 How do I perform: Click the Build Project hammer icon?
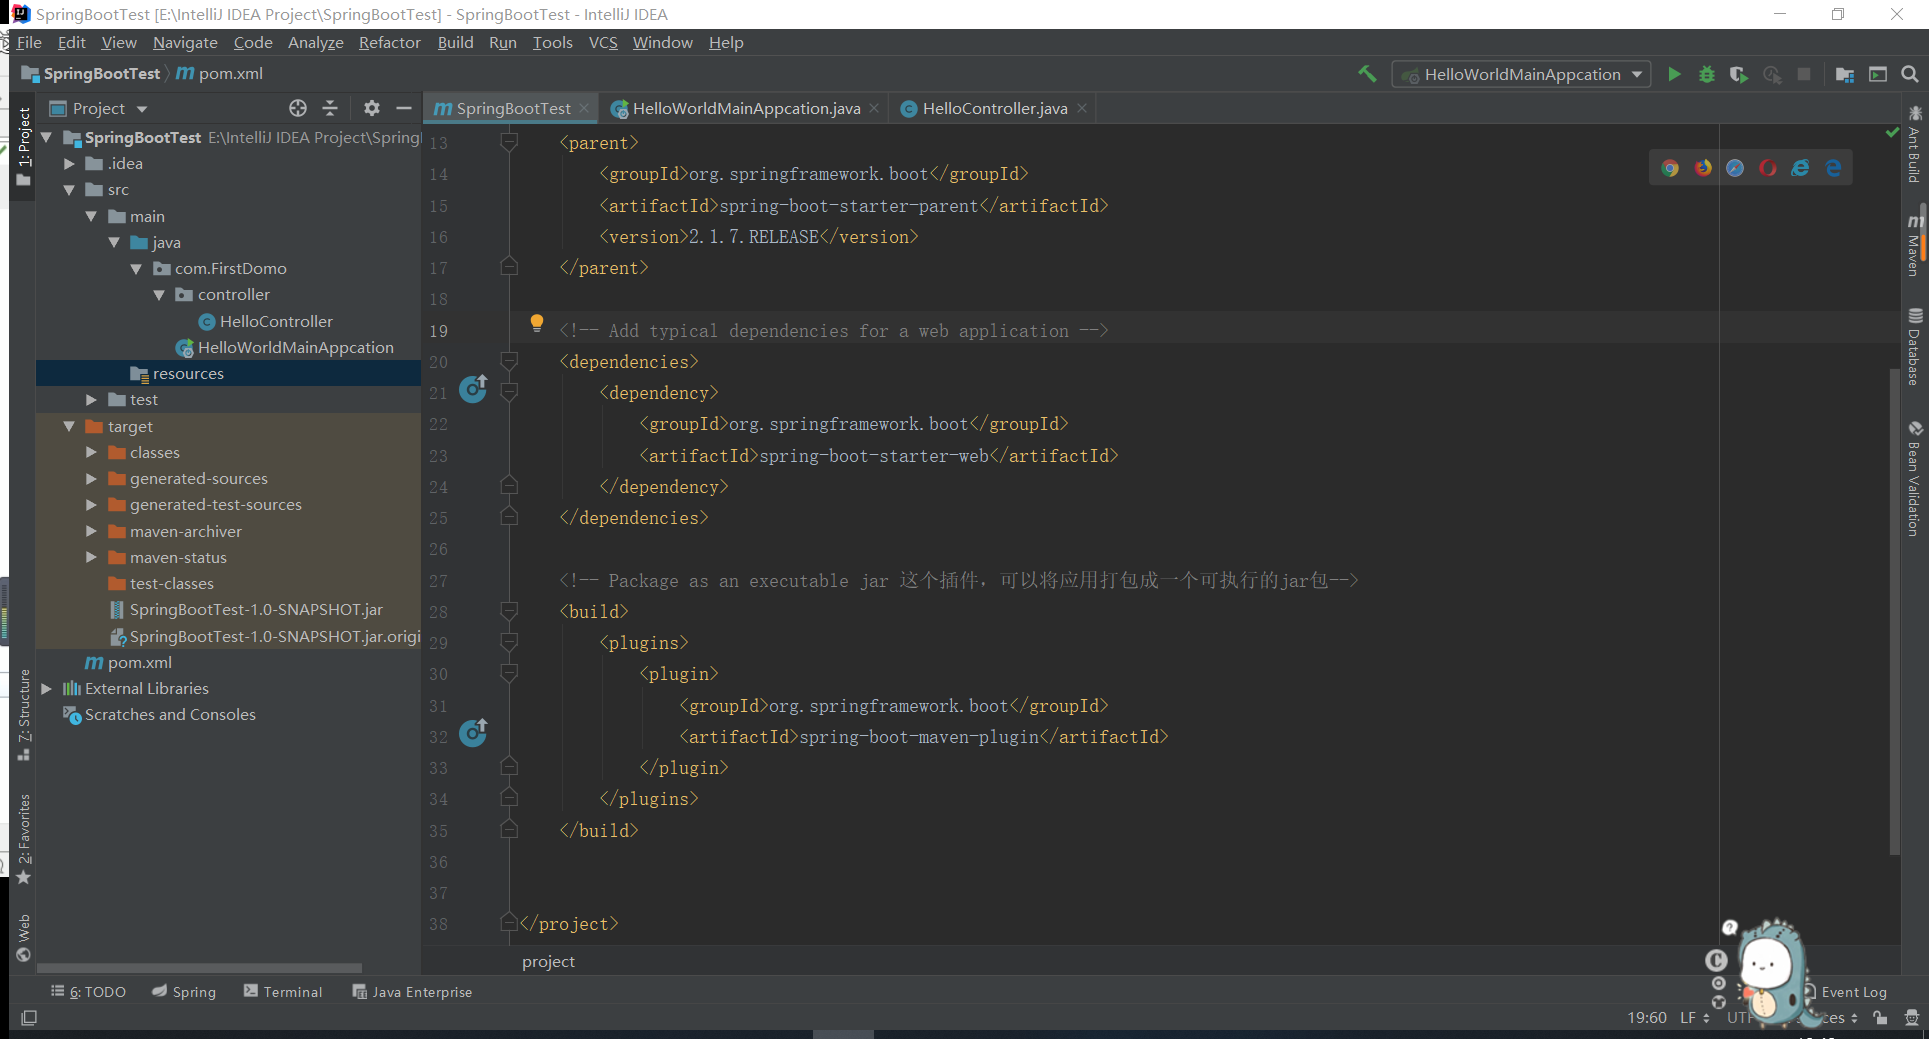(x=1366, y=74)
